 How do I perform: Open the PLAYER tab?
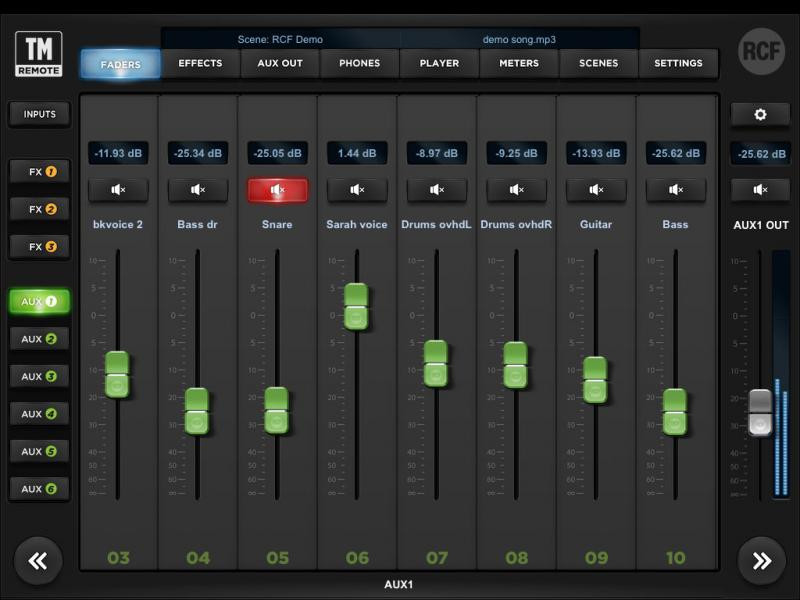[438, 63]
